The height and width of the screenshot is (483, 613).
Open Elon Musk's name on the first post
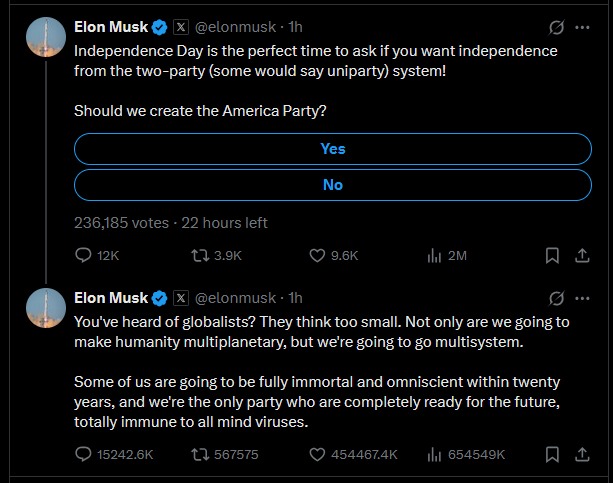point(110,26)
